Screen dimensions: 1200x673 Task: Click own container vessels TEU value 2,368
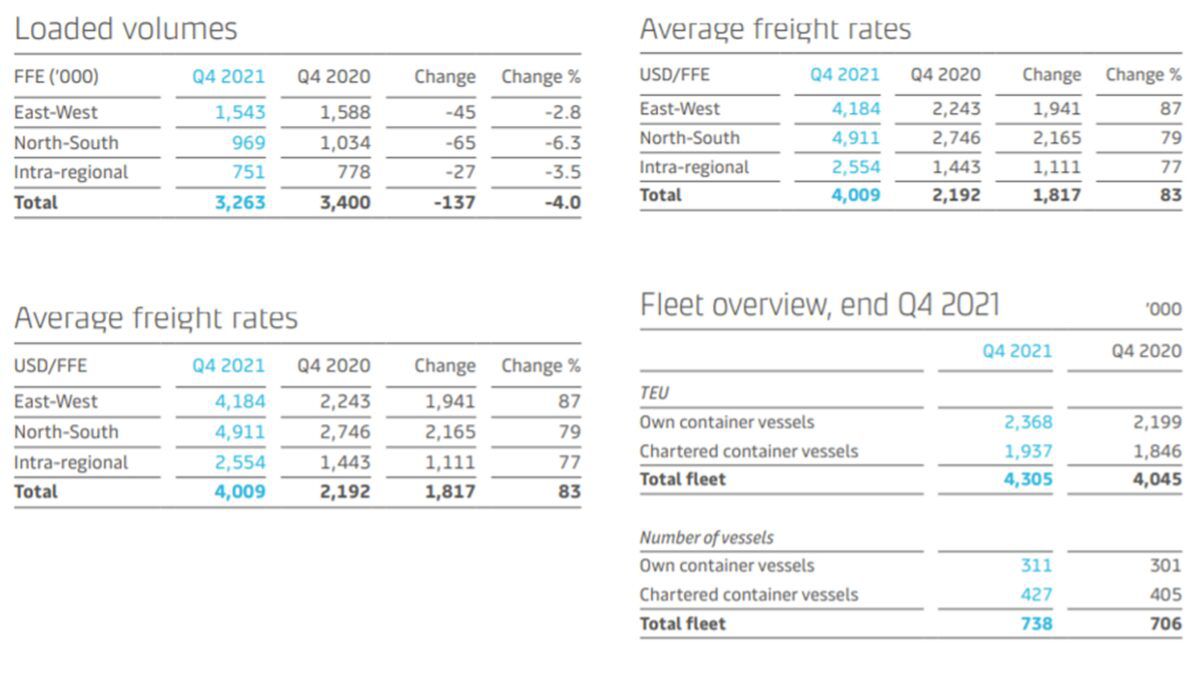tap(1028, 422)
